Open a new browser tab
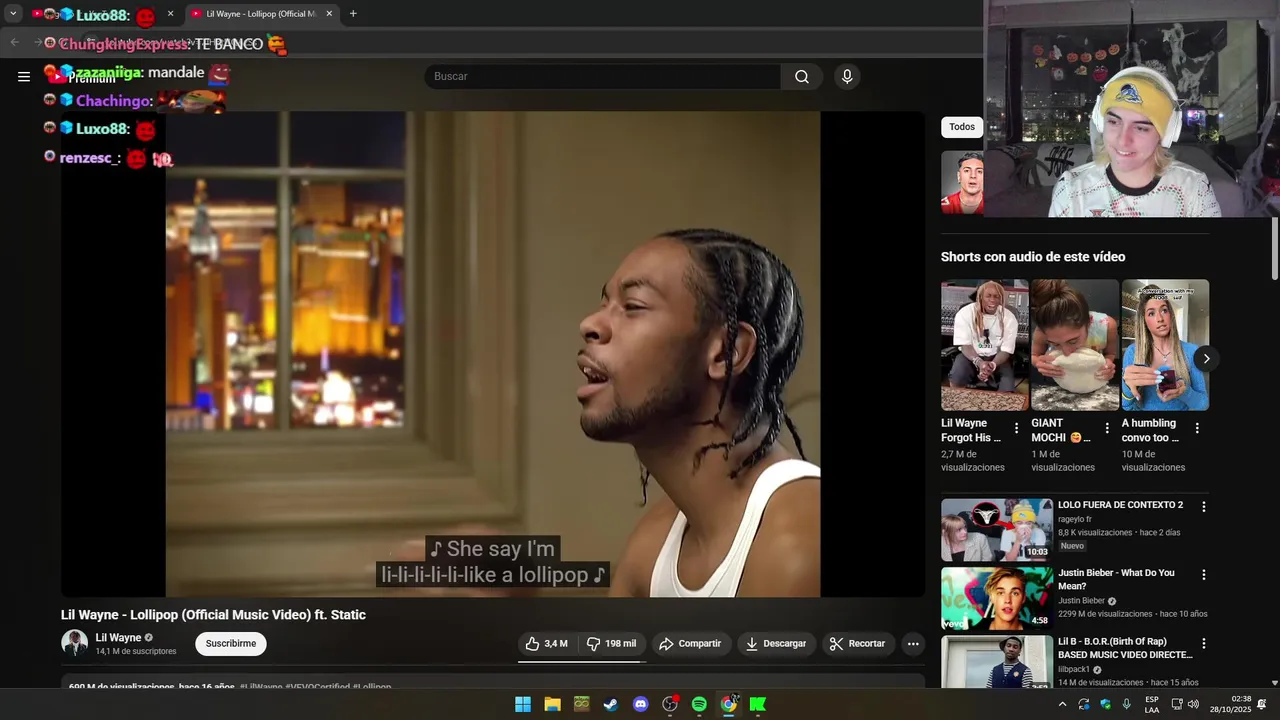Screen dimensions: 1280x720 353,14
